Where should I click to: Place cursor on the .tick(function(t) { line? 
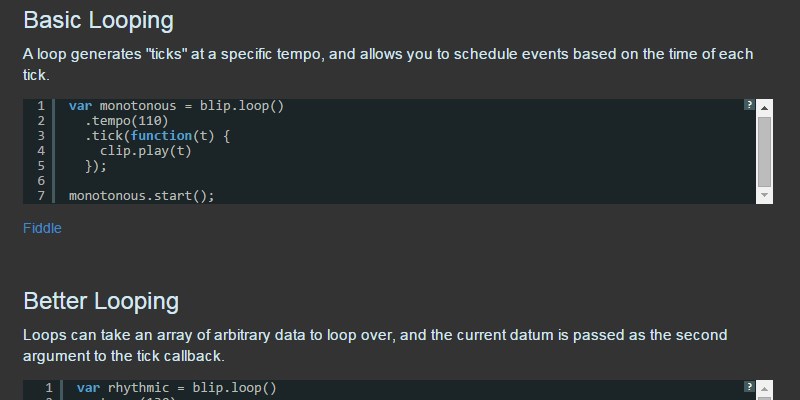point(157,136)
